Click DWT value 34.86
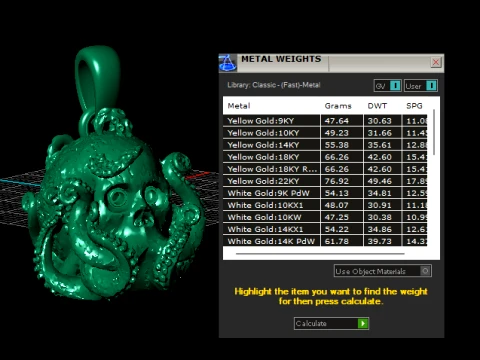The width and height of the screenshot is (480, 360). click(x=379, y=229)
